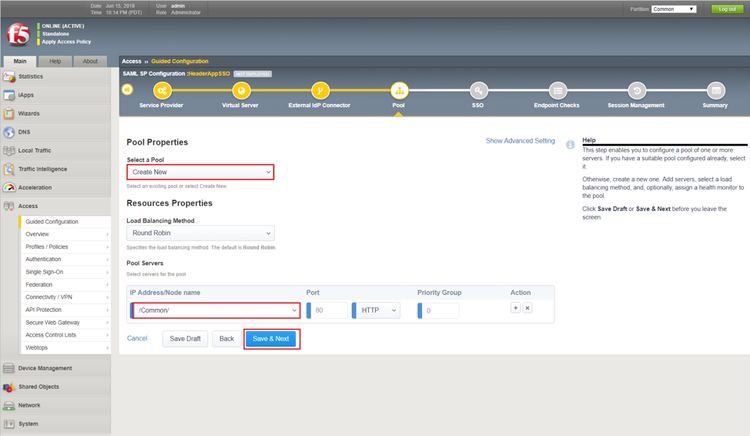Expand the Load Balancing Method dropdown
The image size is (750, 436).
tap(200, 233)
